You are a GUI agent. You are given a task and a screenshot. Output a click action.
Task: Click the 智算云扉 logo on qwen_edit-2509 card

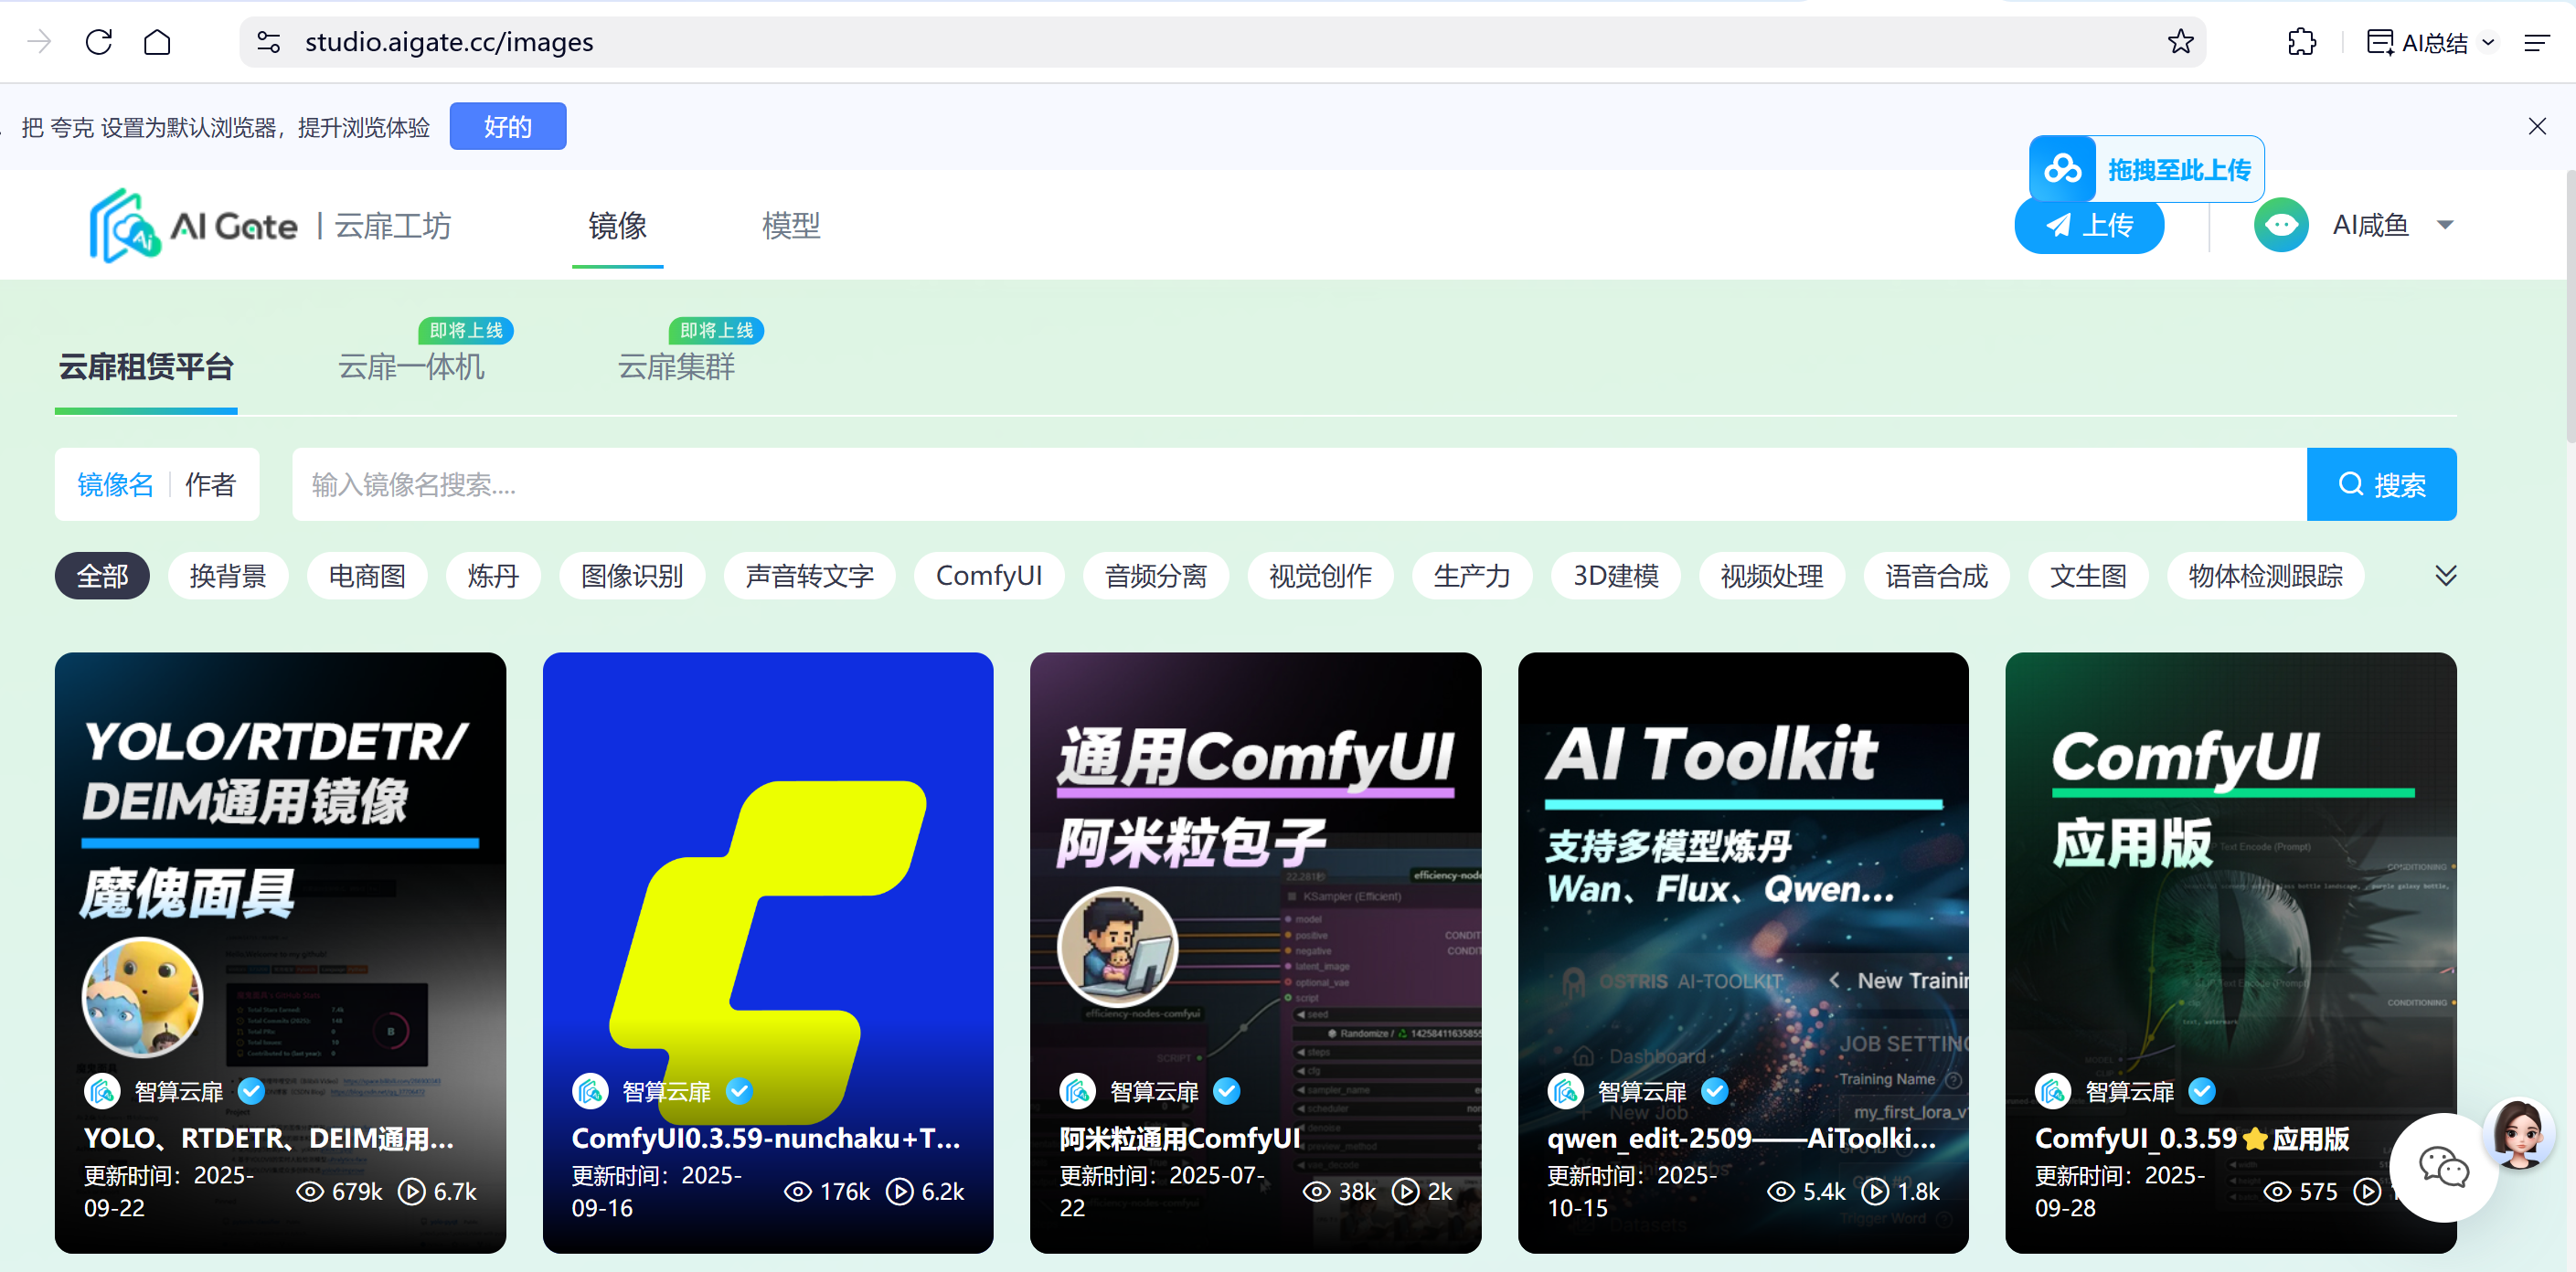point(1566,1091)
